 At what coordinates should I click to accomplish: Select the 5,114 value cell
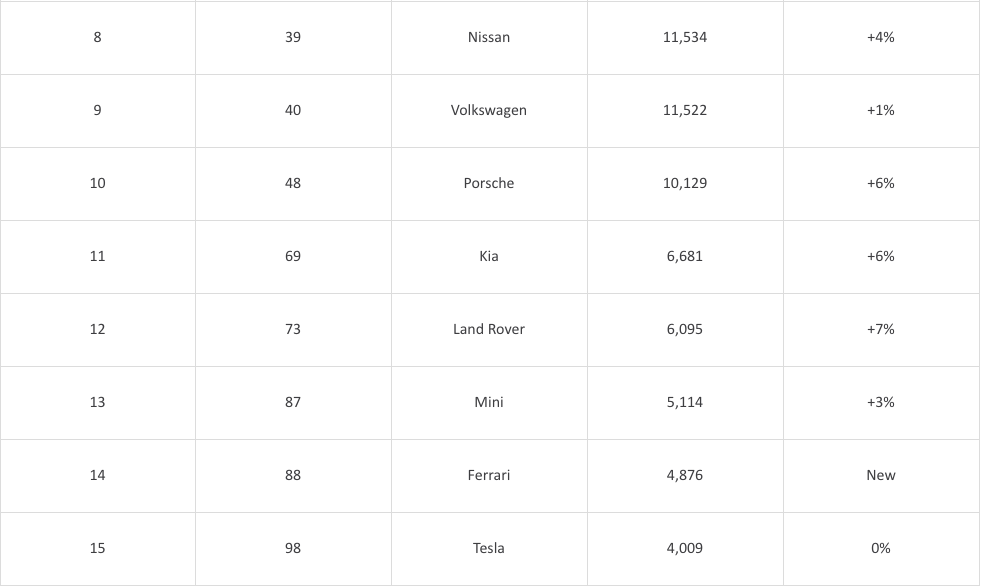[x=684, y=402]
